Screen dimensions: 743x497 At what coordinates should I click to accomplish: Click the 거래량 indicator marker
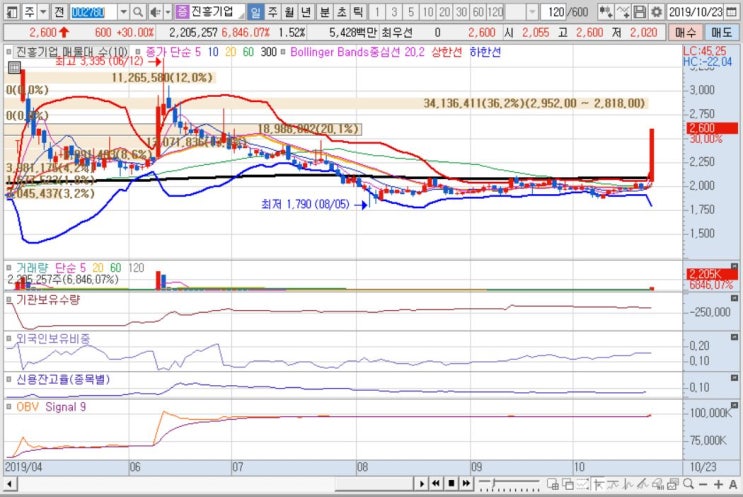(9, 268)
